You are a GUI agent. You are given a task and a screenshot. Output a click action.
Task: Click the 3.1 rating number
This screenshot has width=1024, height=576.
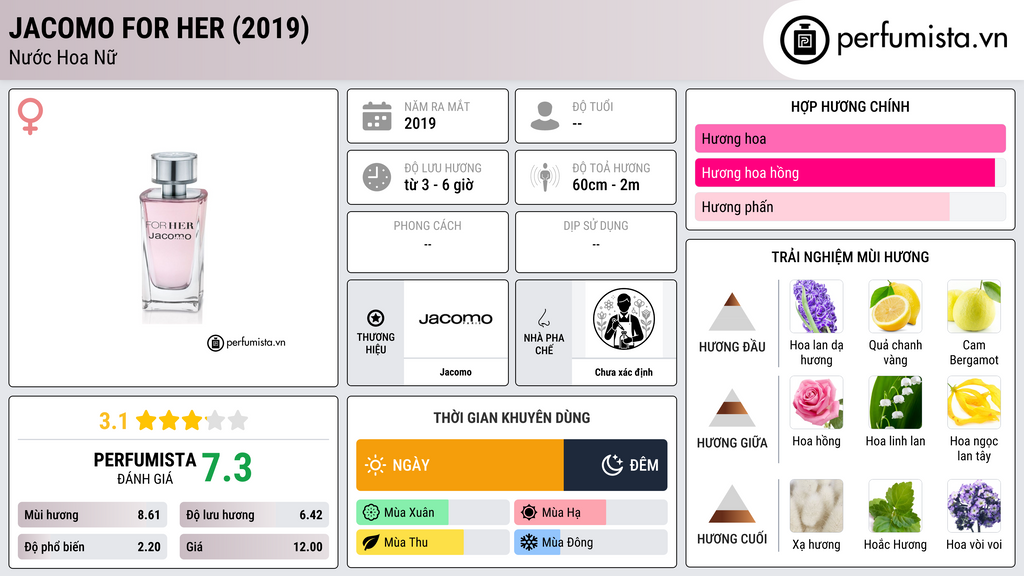[x=113, y=421]
